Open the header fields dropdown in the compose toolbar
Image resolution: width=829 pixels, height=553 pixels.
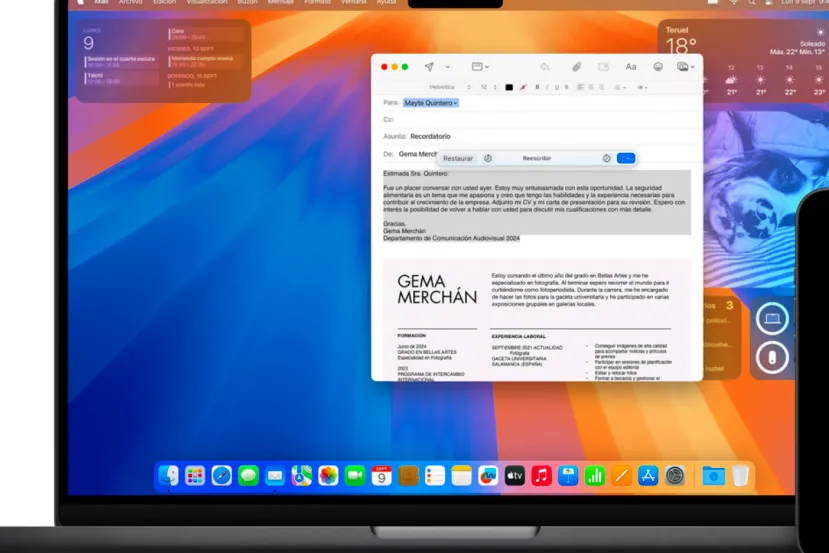coord(480,67)
